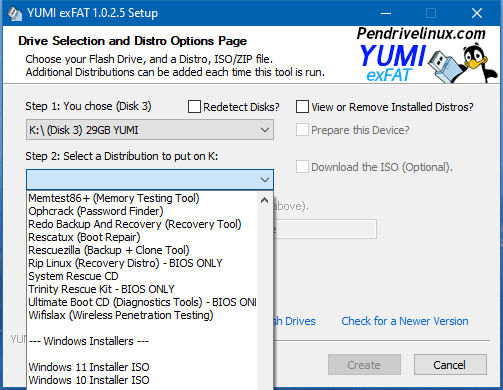Select System Rescue CD from list
The width and height of the screenshot is (503, 390).
pyautogui.click(x=73, y=276)
